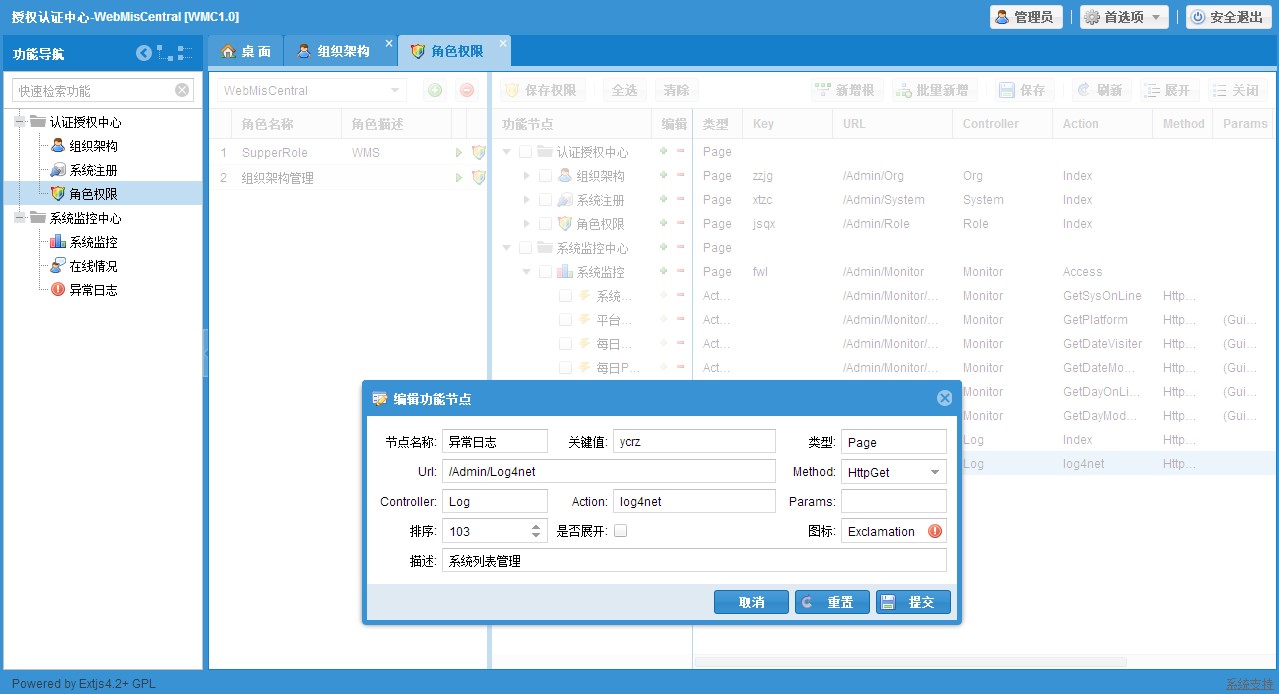Click the shield icon in 组织架构管理 row
Screen dimensions: 1279x694
(478, 177)
